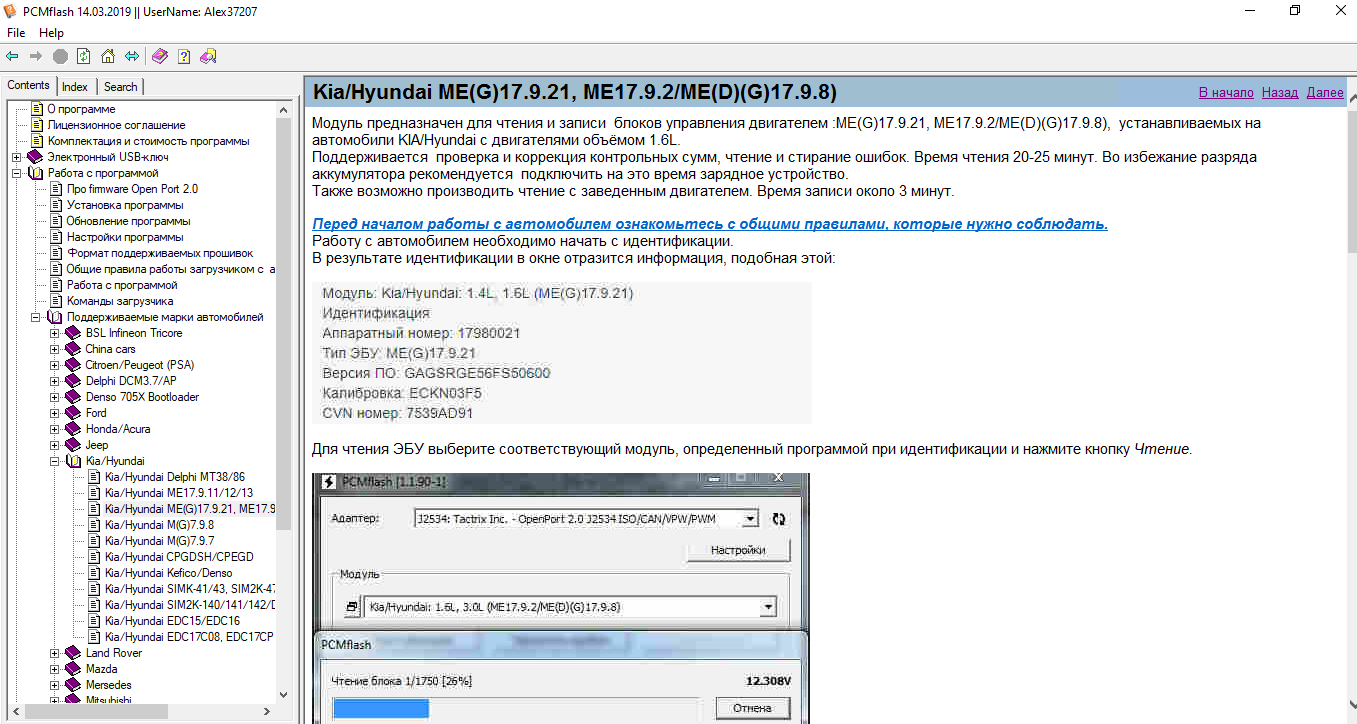Image resolution: width=1357 pixels, height=724 pixels.
Task: Click the 'В начало' navigation link
Action: 1225,93
